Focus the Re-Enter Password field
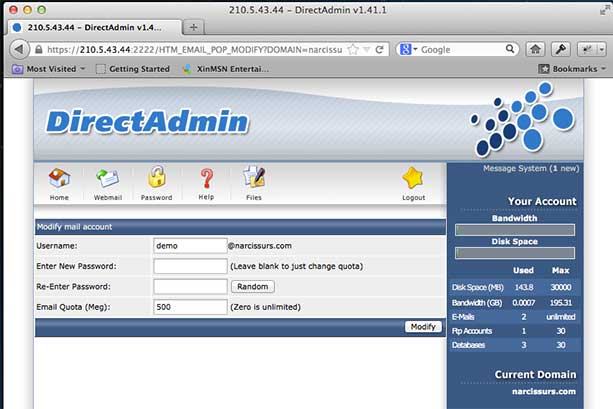Viewport: 613px width, 409px height. point(190,287)
